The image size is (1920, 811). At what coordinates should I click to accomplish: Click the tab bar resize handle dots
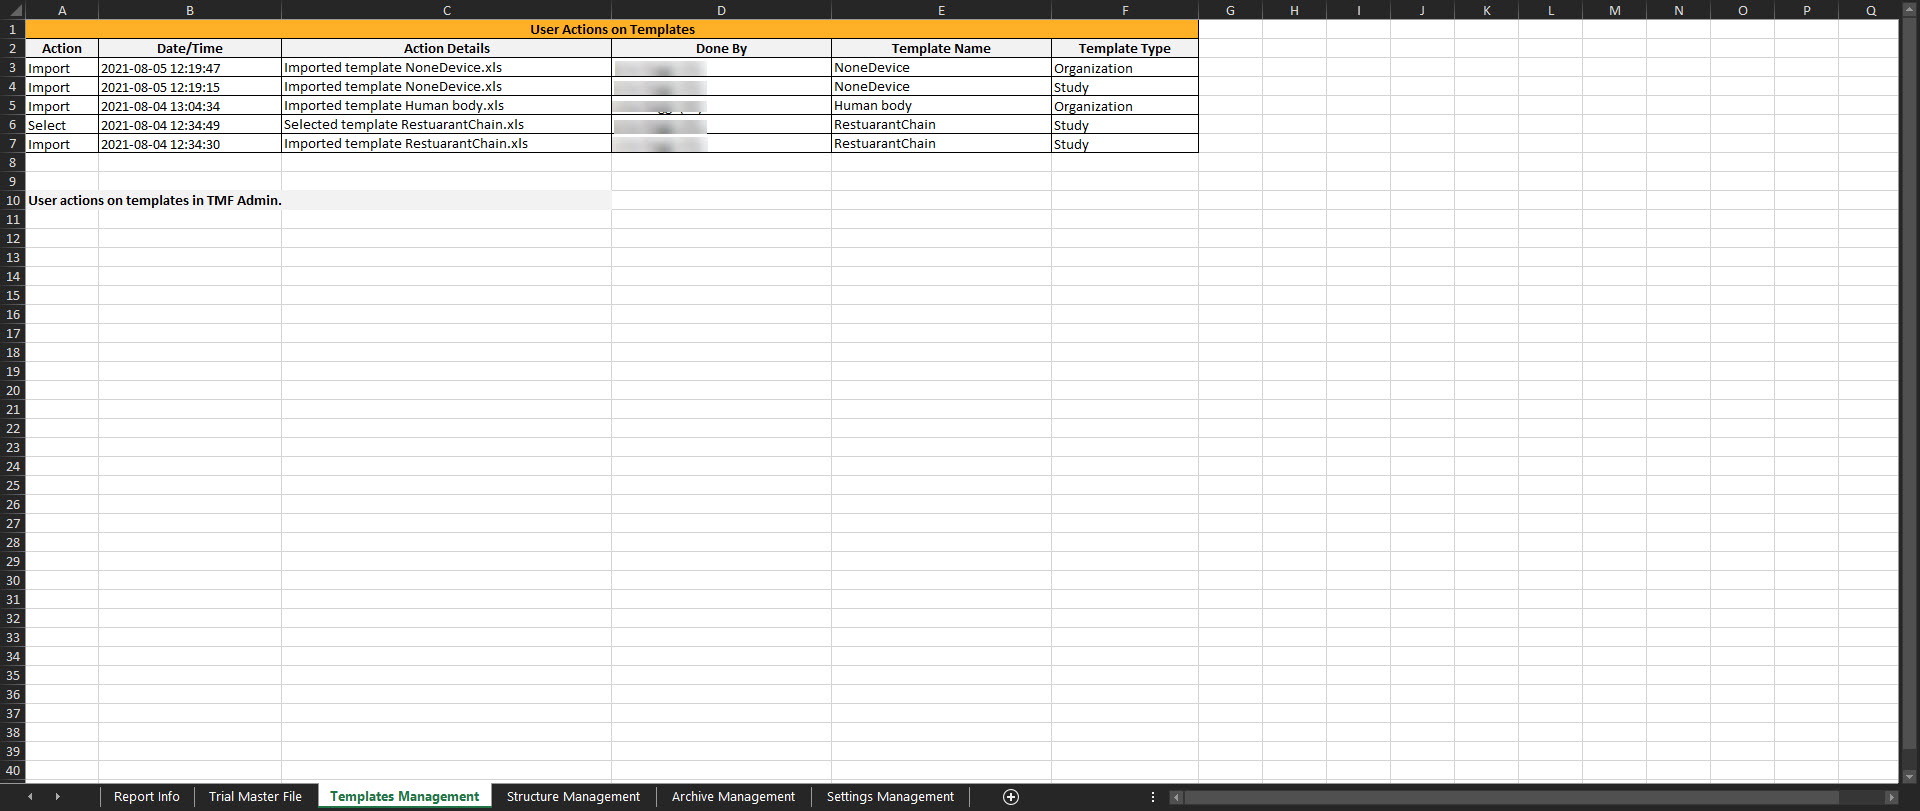(1153, 797)
